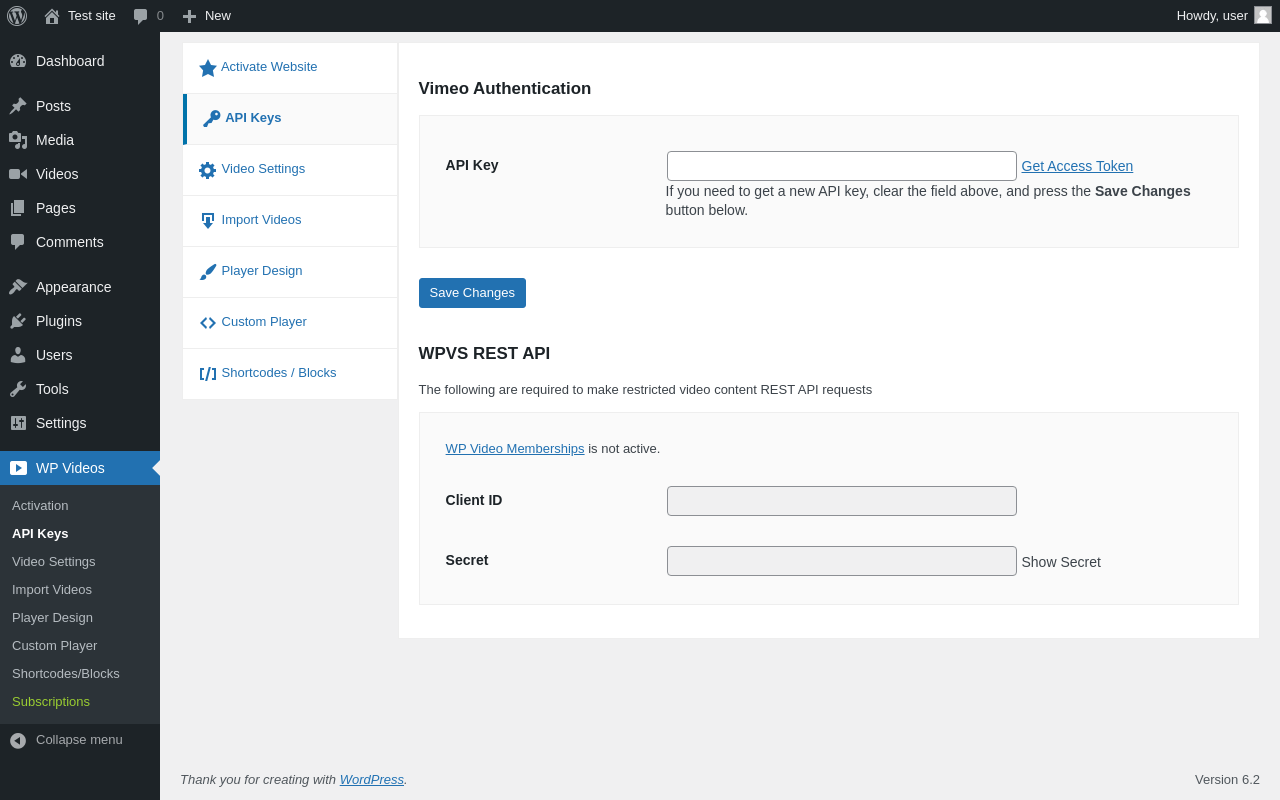Click the Player Design brush icon
Viewport: 1280px width, 800px height.
[x=208, y=272]
